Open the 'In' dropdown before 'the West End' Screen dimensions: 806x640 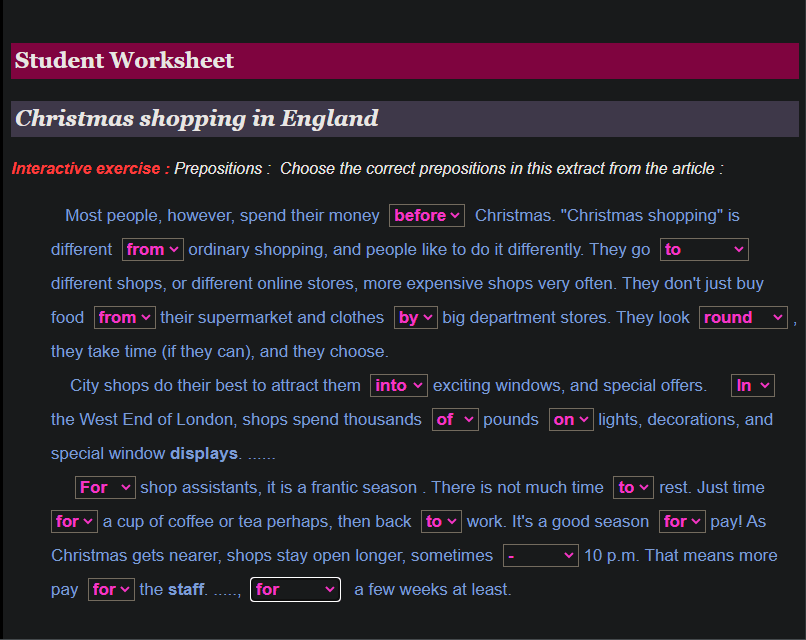pyautogui.click(x=752, y=386)
